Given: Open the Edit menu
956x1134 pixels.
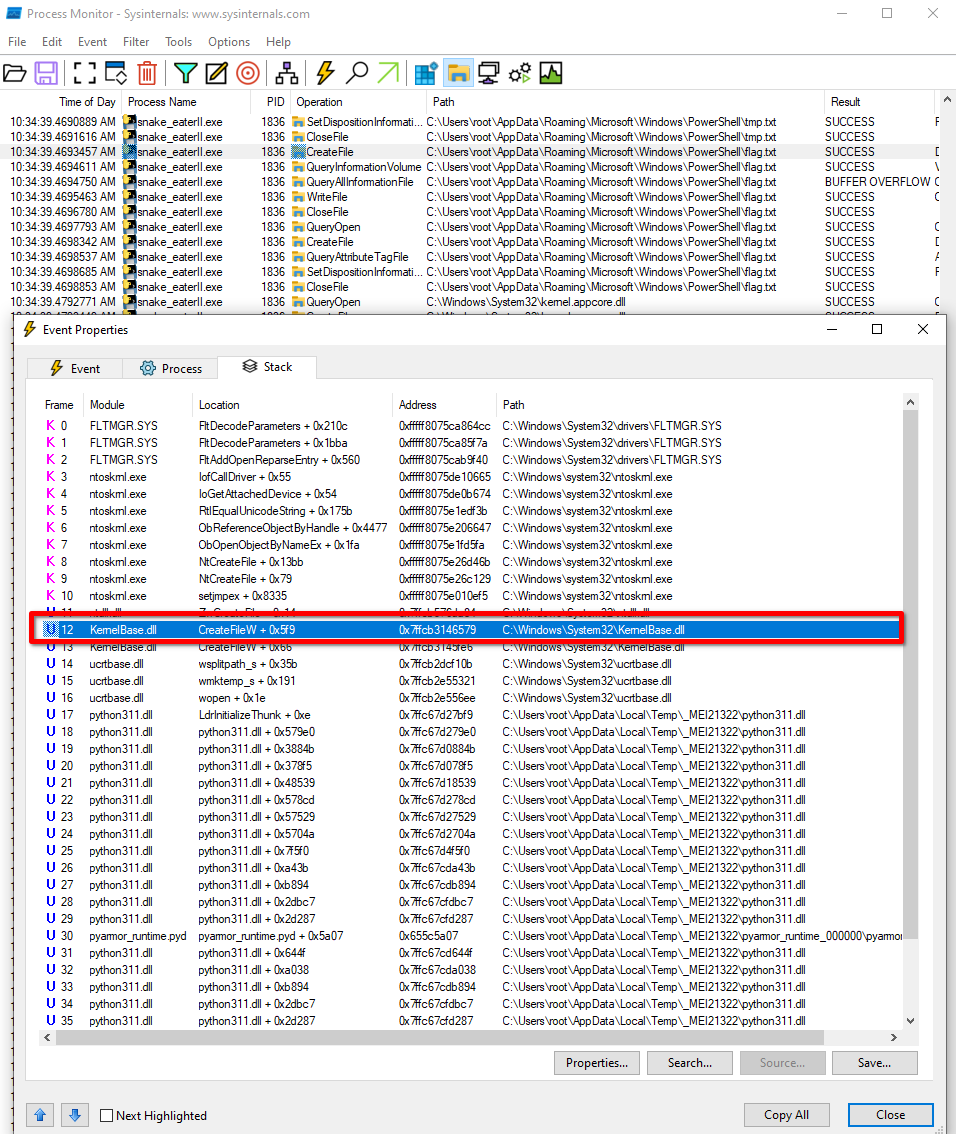Looking at the screenshot, I should (51, 42).
